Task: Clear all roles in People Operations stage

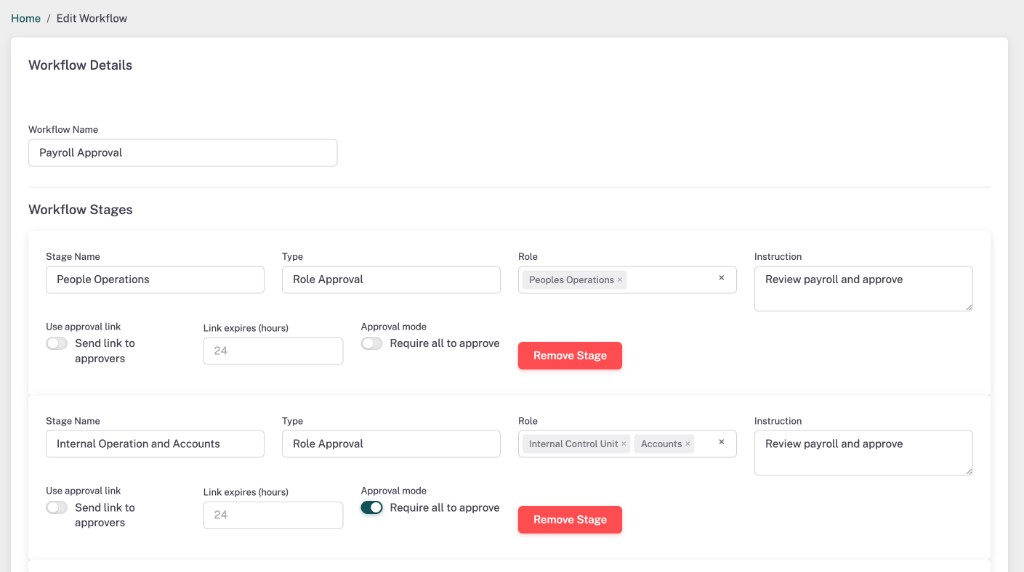Action: point(722,278)
